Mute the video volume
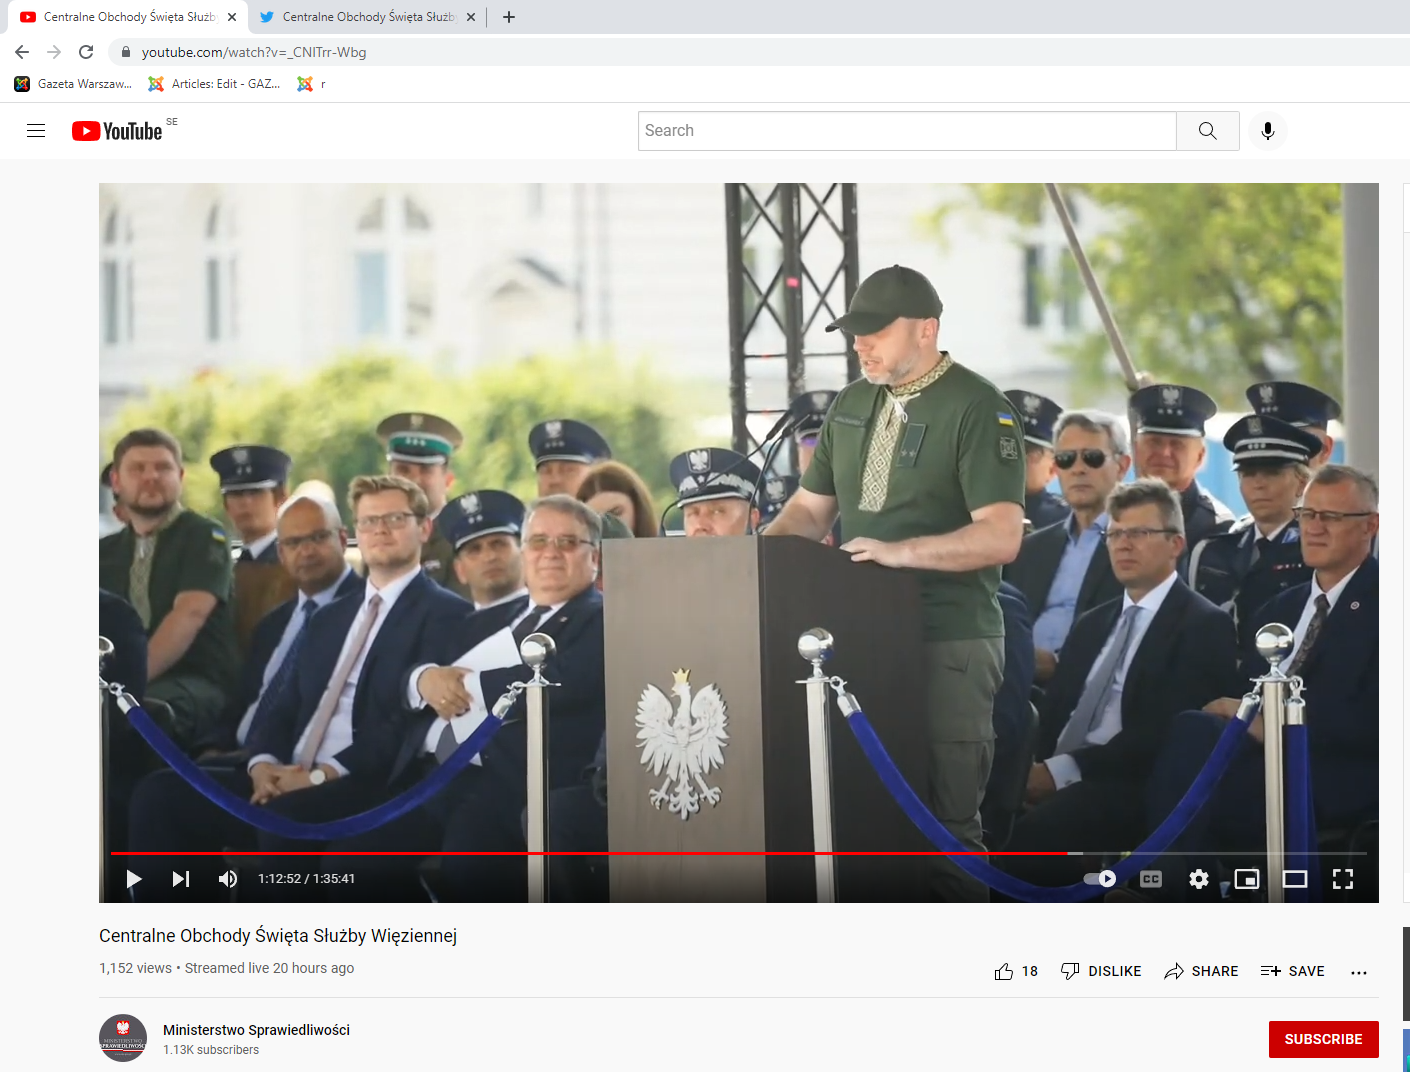Image resolution: width=1410 pixels, height=1072 pixels. (x=228, y=879)
